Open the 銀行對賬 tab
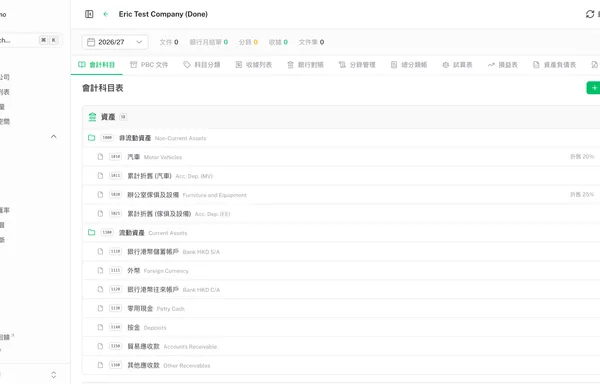Screen dimensions: 600x384 (305, 65)
